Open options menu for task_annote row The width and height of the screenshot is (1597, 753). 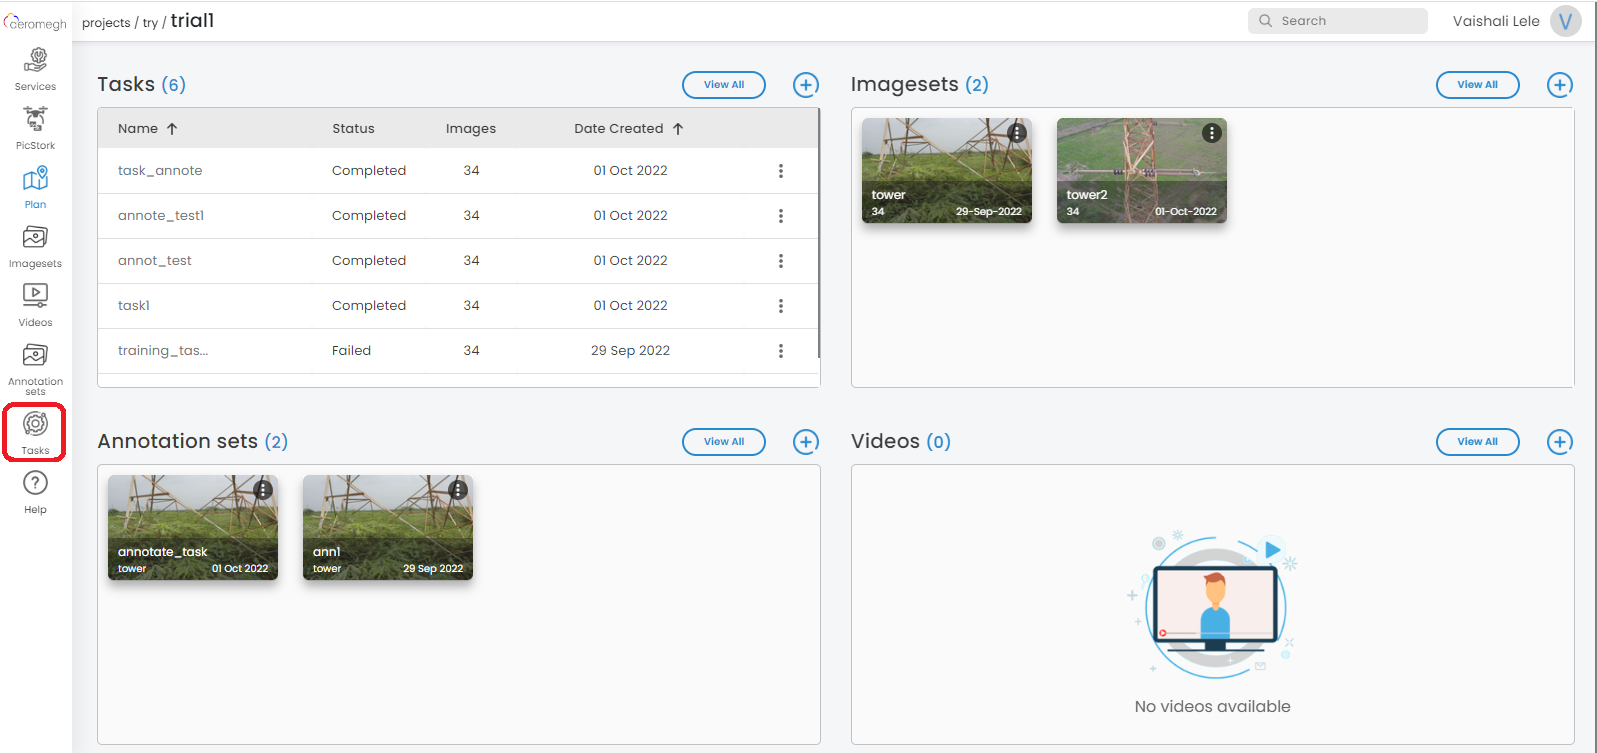coord(781,171)
